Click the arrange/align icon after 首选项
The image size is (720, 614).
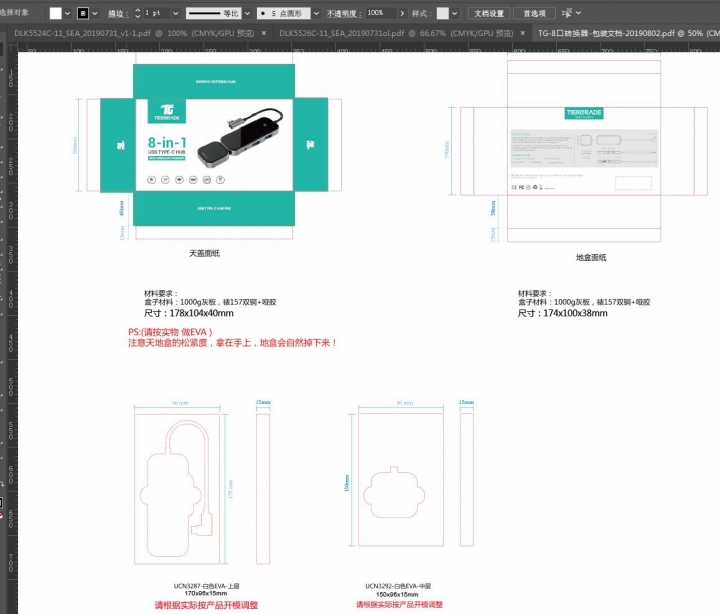point(567,13)
